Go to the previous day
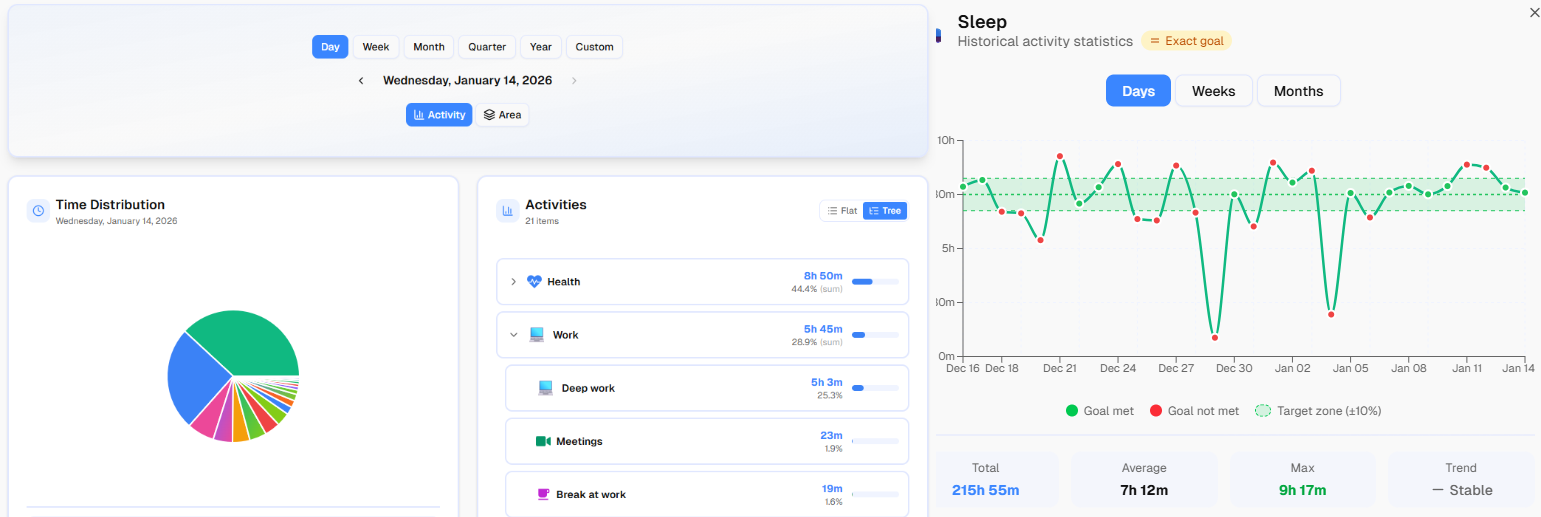This screenshot has height=517, width=1541. coord(361,81)
